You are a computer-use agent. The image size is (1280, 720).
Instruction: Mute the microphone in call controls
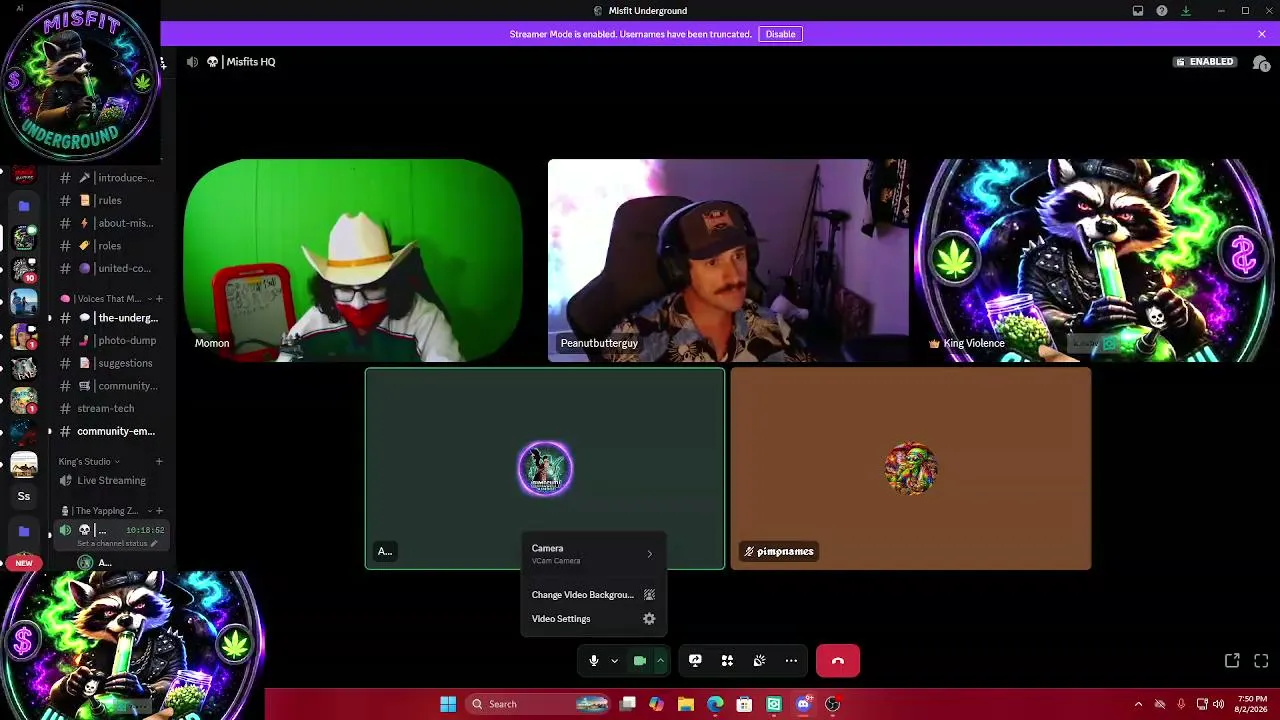point(594,661)
